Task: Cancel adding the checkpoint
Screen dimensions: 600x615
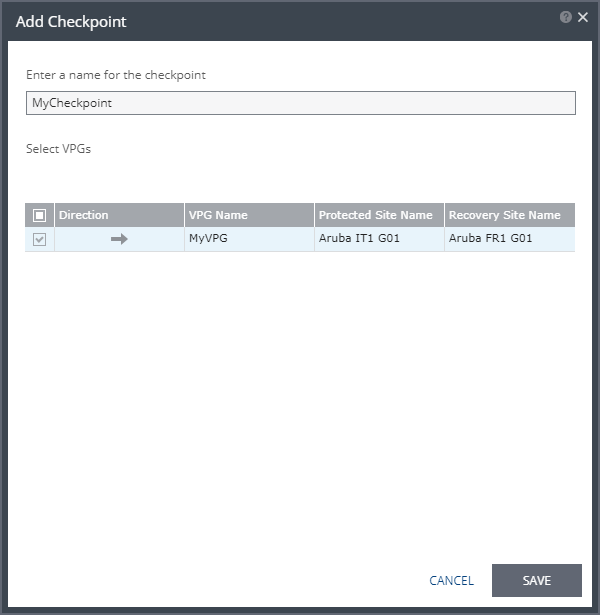Action: pos(451,580)
